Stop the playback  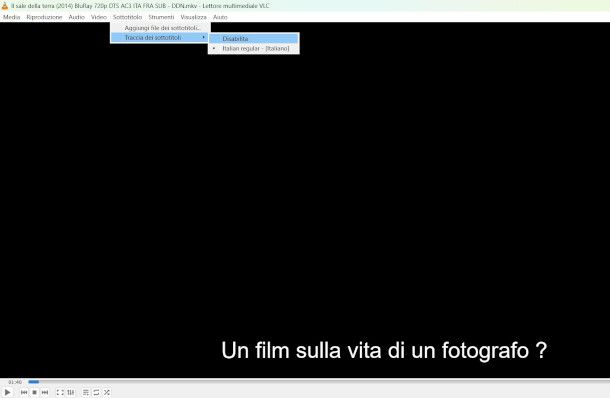point(35,393)
